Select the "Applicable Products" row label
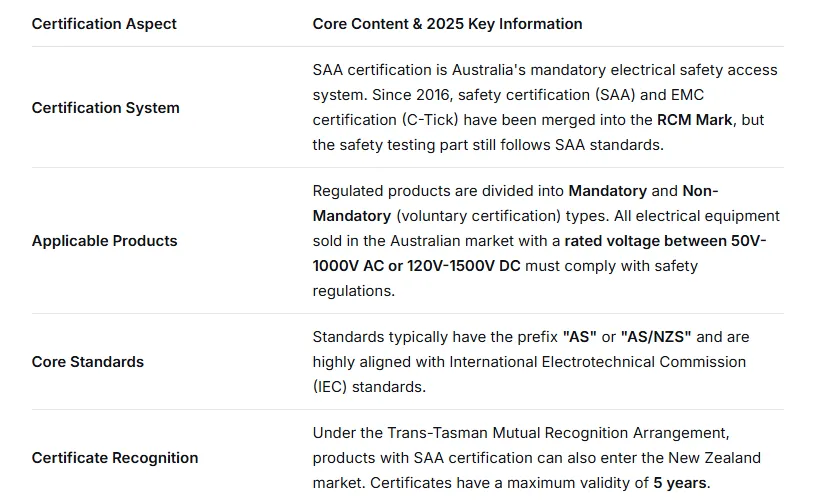The image size is (826, 500). point(104,240)
